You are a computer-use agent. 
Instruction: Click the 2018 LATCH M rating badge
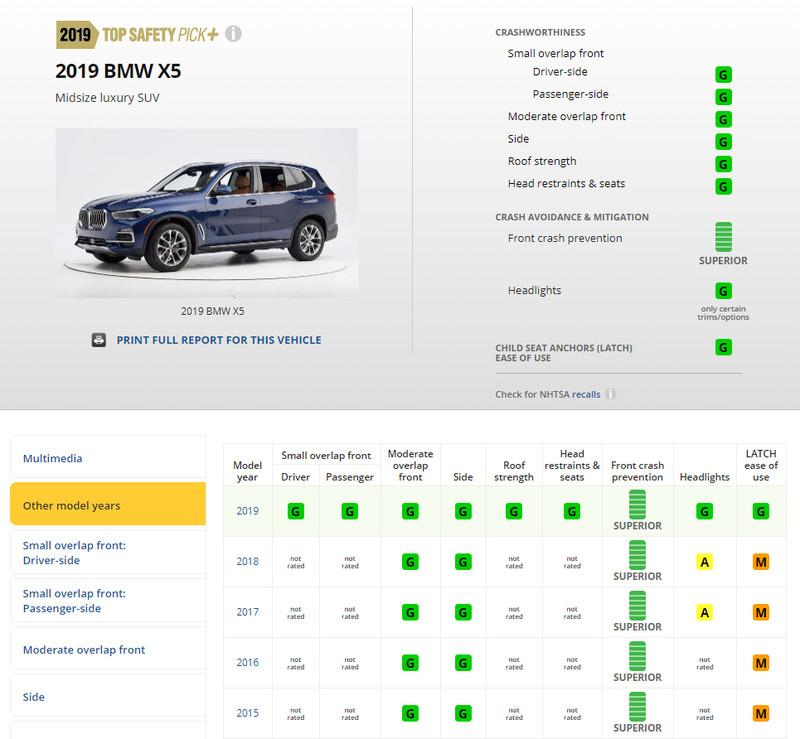761,562
